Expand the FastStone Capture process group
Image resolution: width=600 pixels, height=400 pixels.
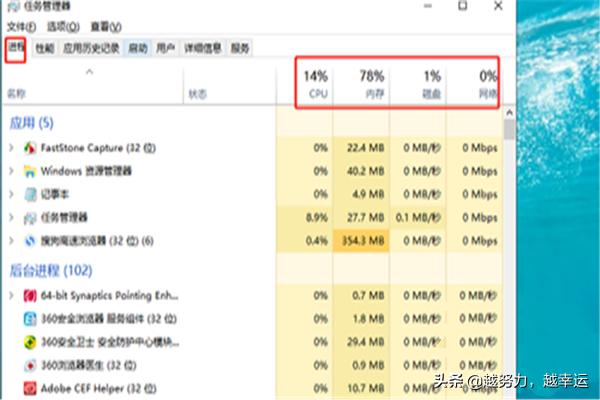click(11, 148)
